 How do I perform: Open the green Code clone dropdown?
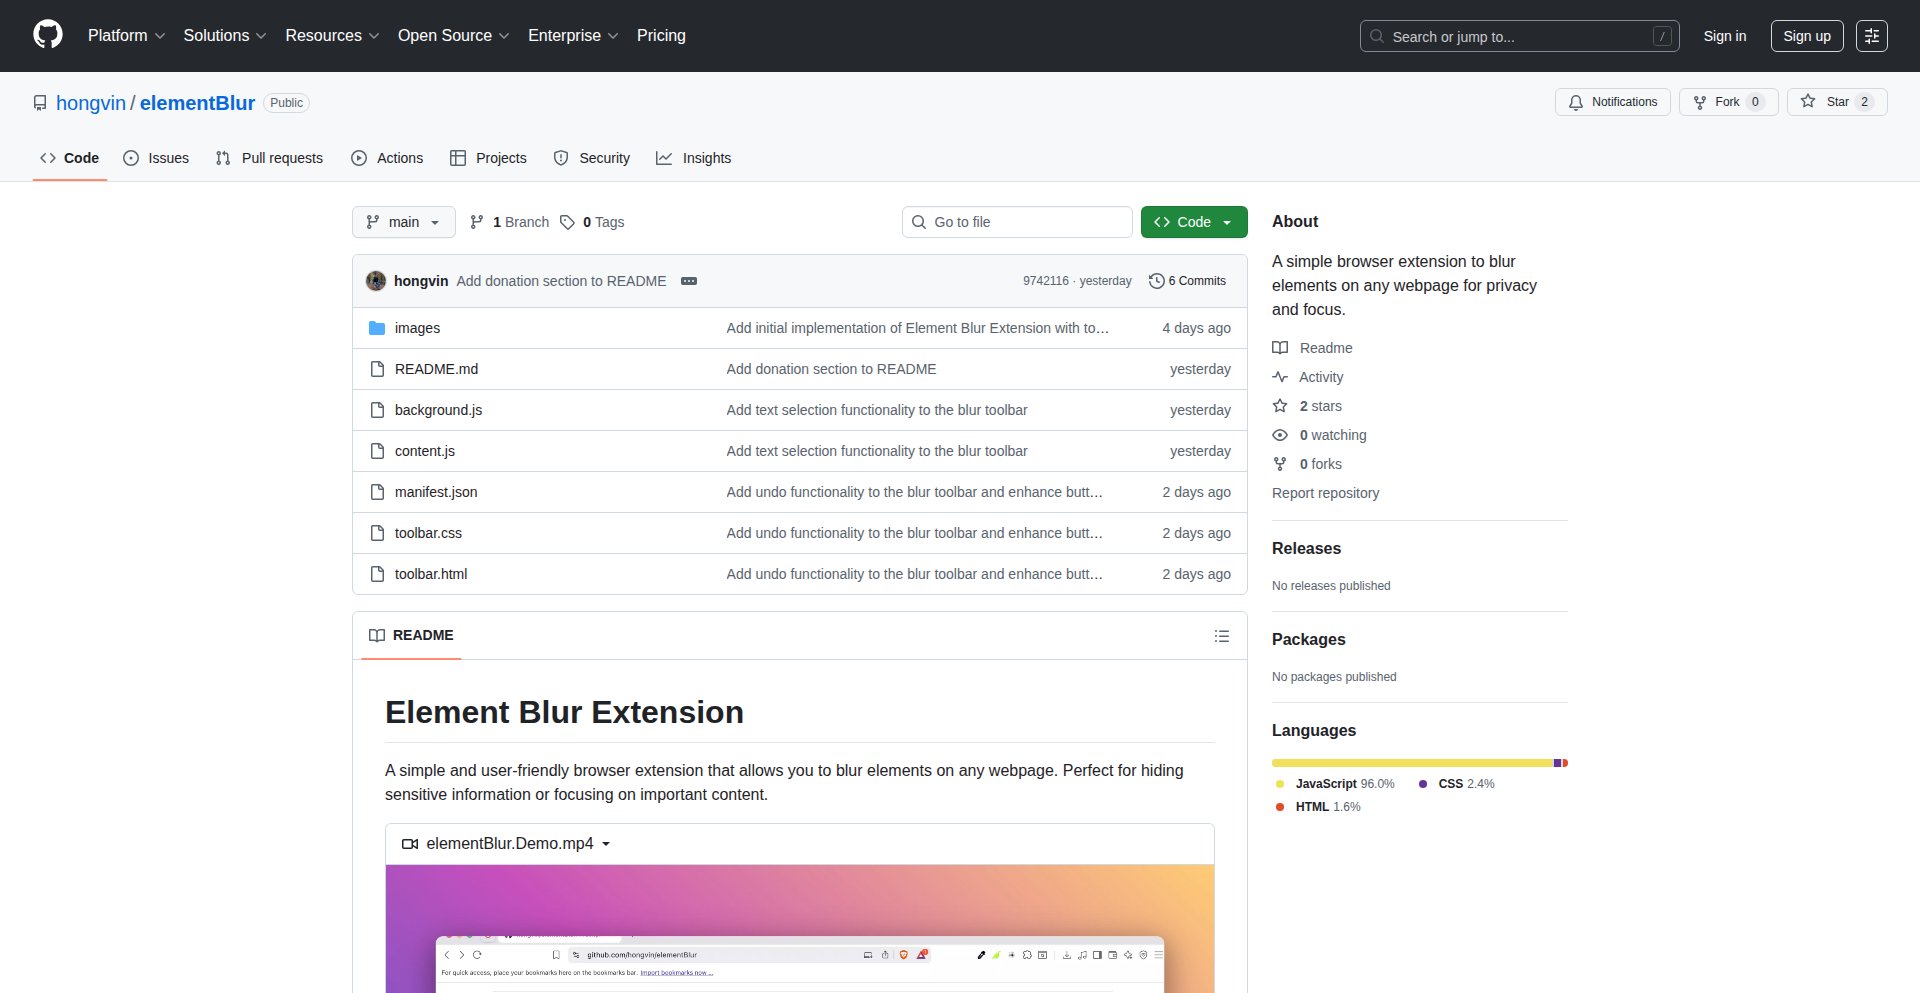(1194, 222)
